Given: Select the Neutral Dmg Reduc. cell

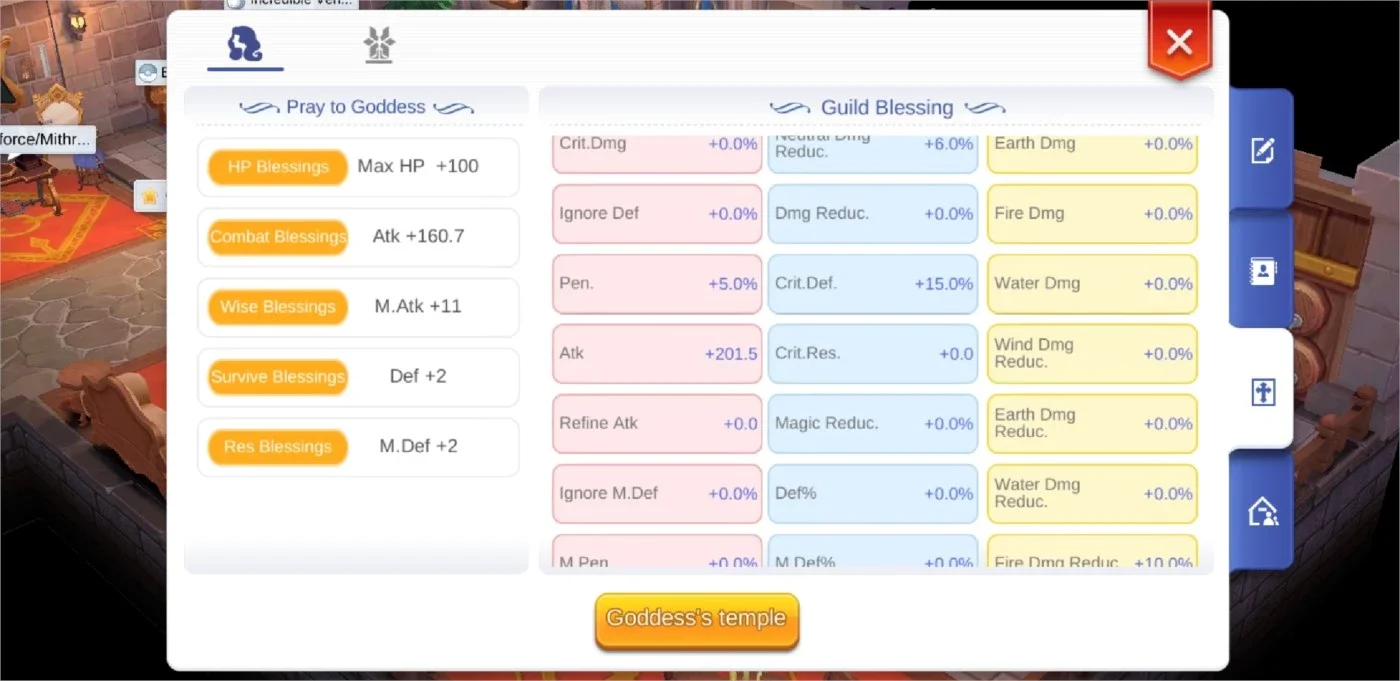Looking at the screenshot, I should point(873,153).
